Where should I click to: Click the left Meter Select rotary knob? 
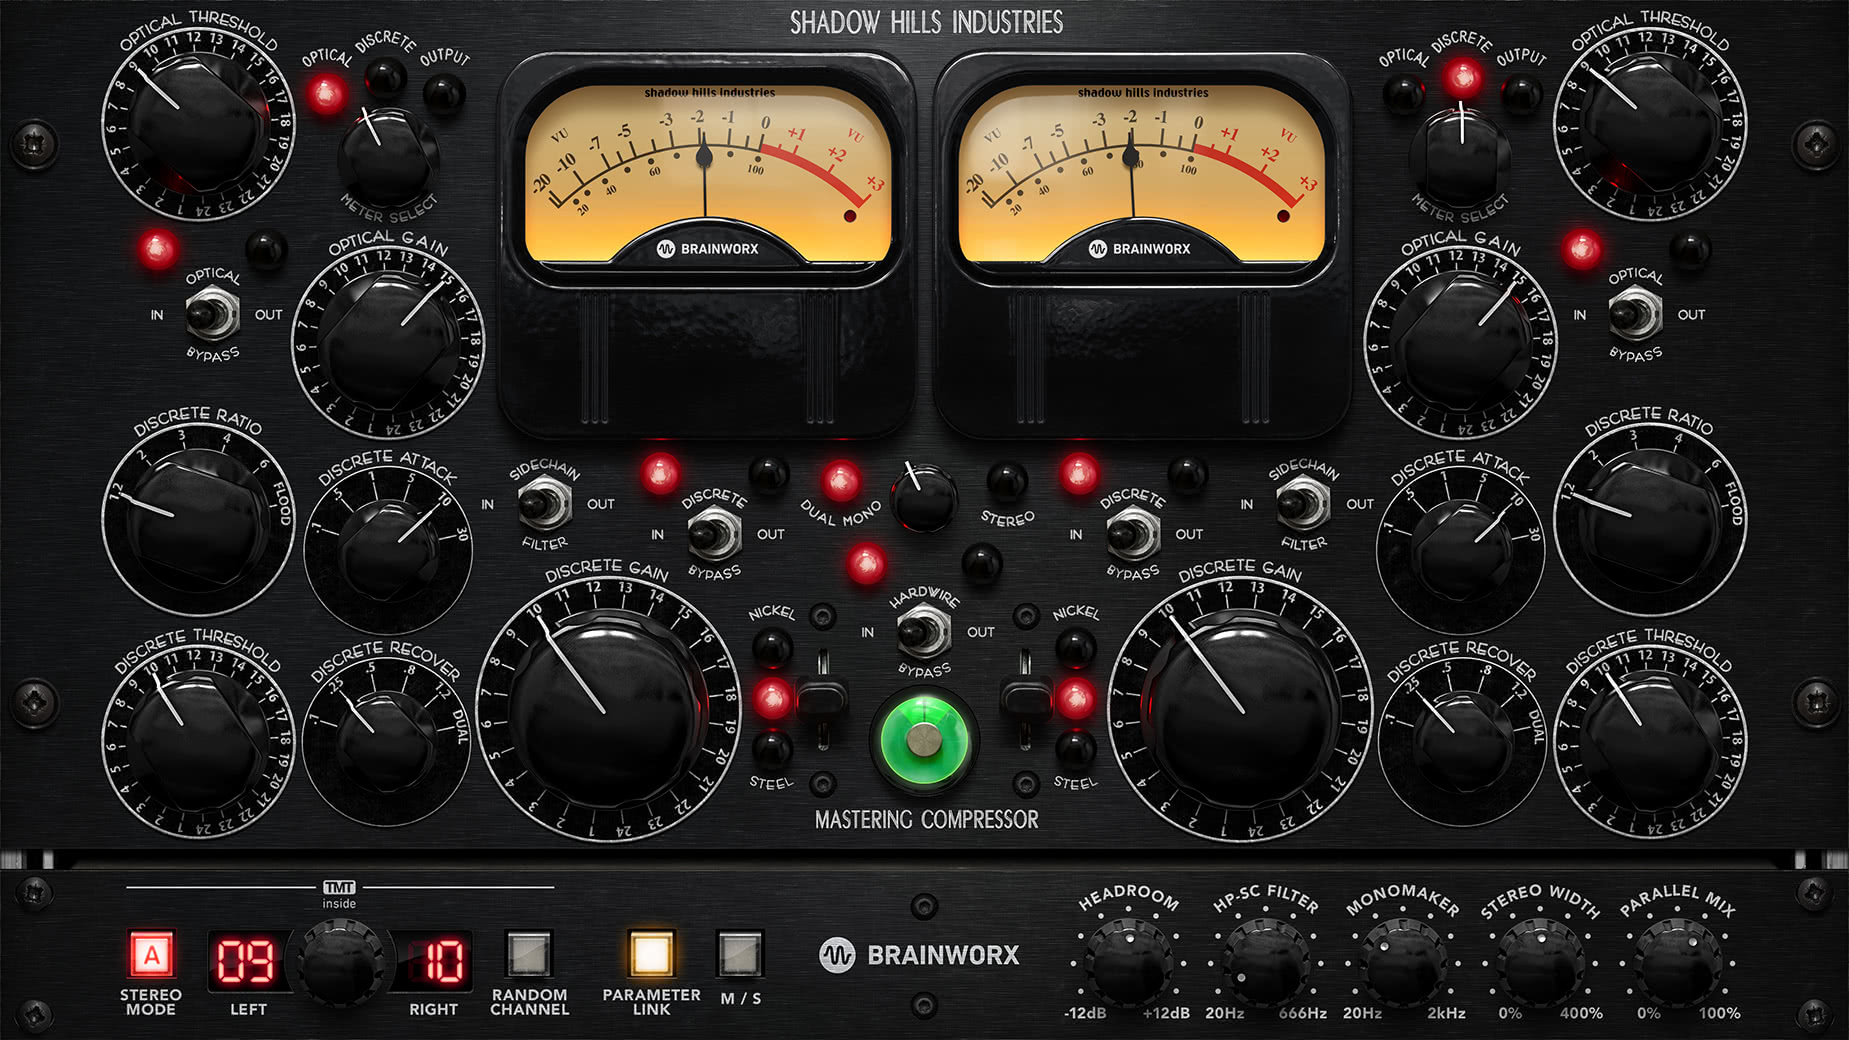pos(387,157)
